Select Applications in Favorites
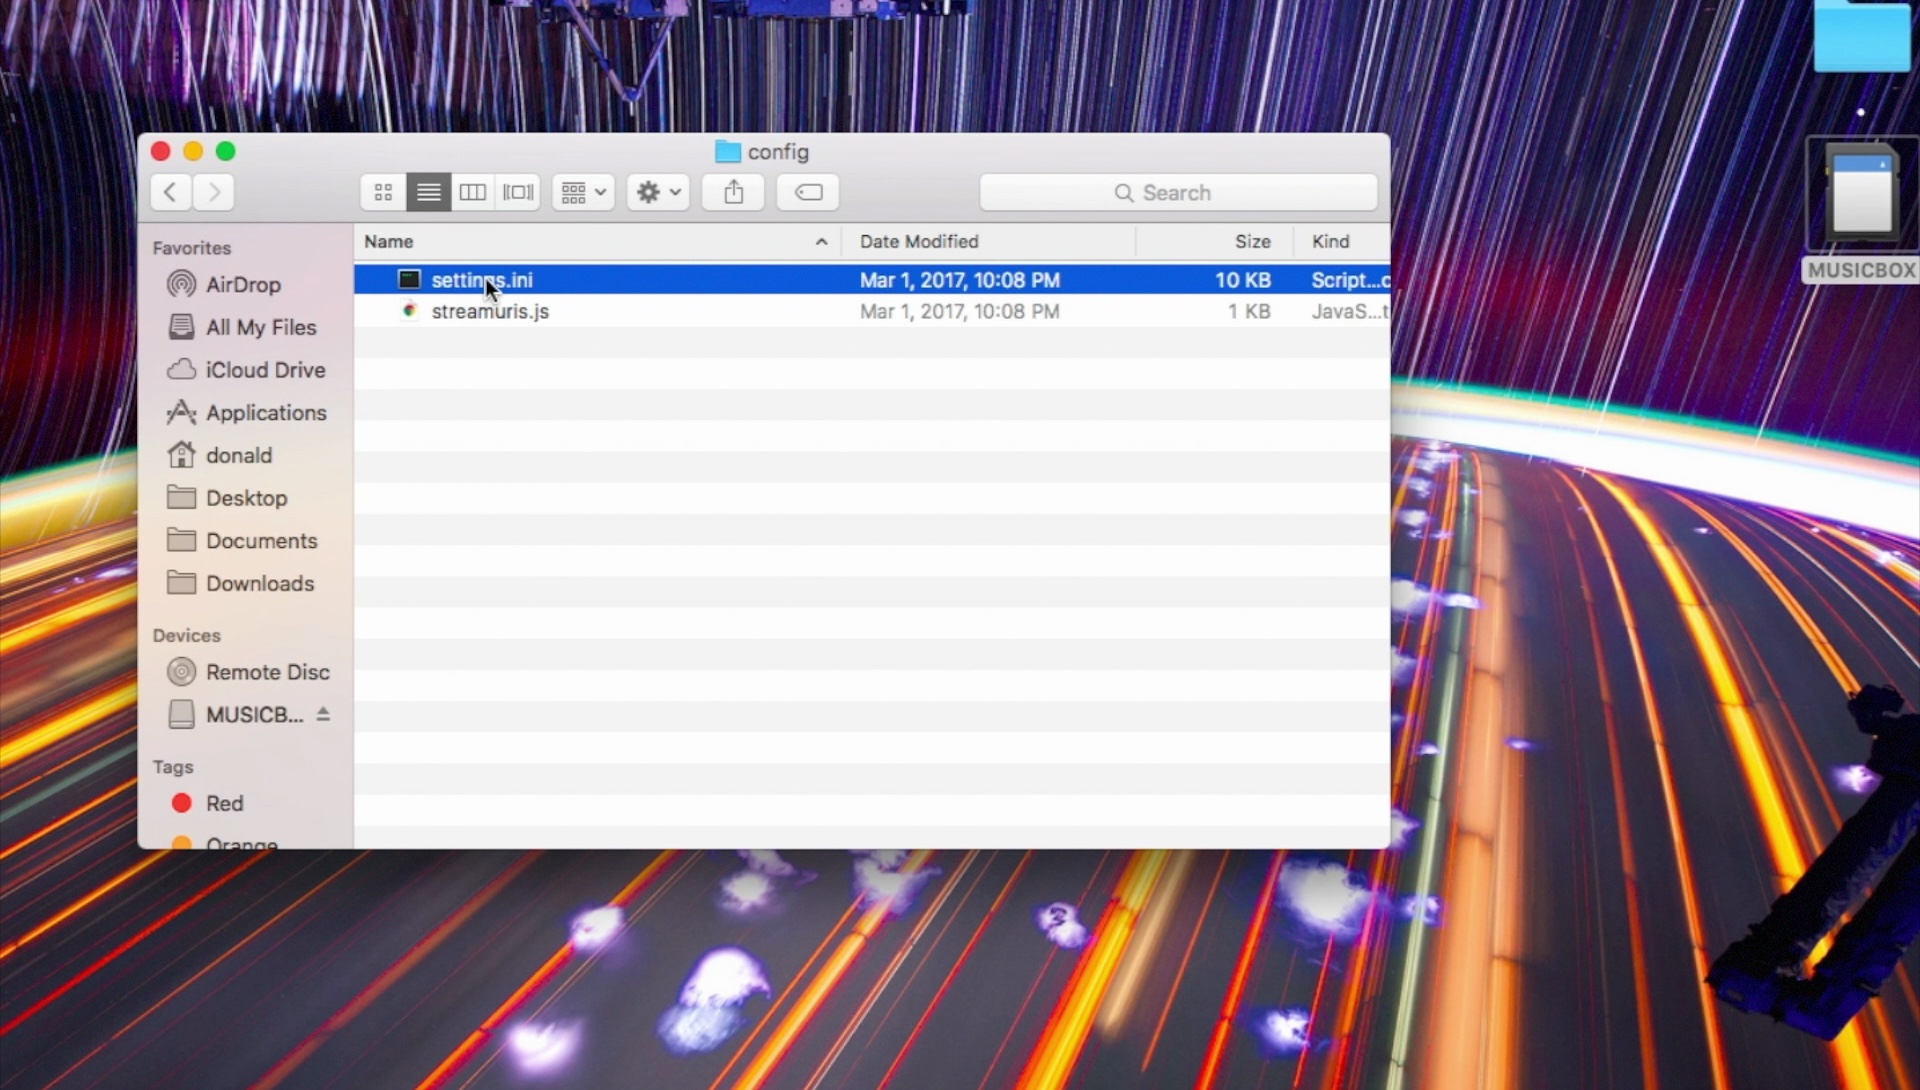Screen dimensions: 1920x1090 point(266,413)
